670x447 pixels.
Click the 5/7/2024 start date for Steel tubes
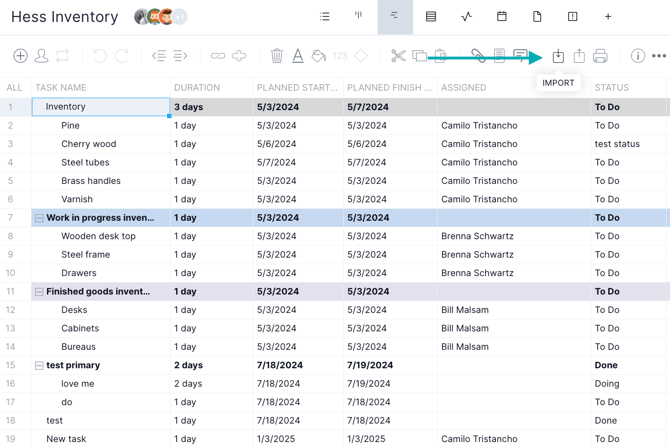tap(276, 162)
